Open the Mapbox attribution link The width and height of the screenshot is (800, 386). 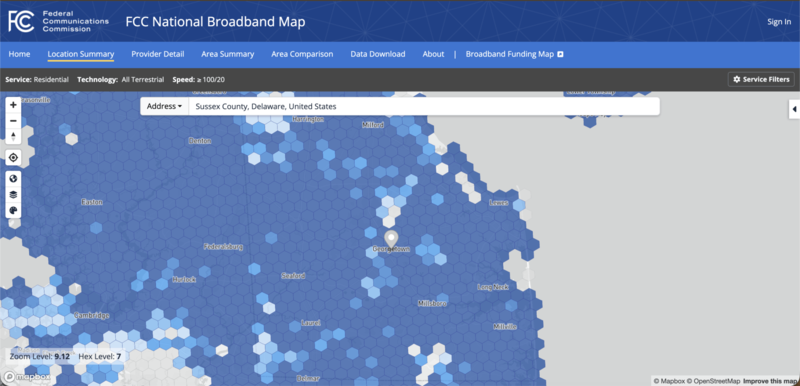669,381
